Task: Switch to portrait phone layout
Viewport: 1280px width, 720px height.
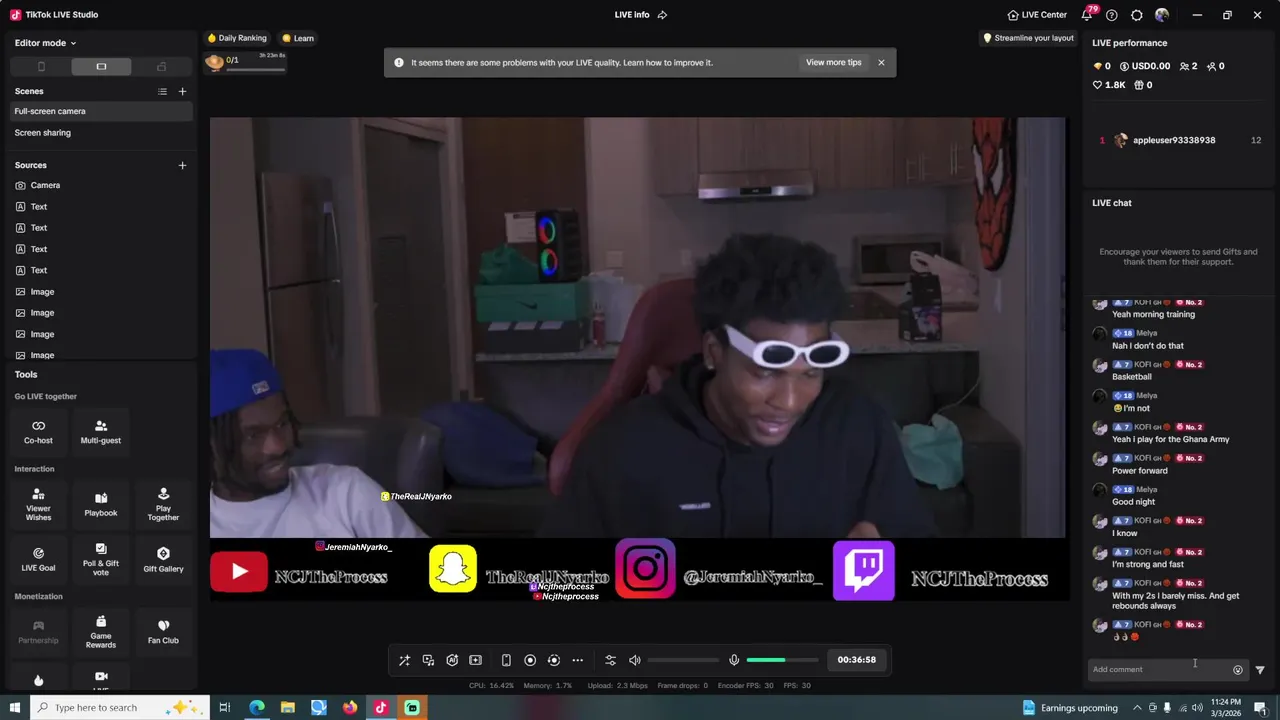Action: tap(41, 67)
